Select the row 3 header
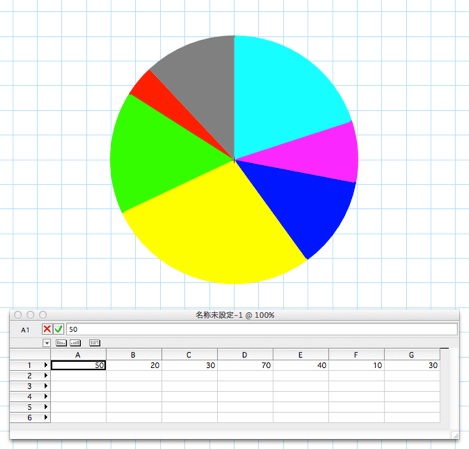 click(30, 386)
